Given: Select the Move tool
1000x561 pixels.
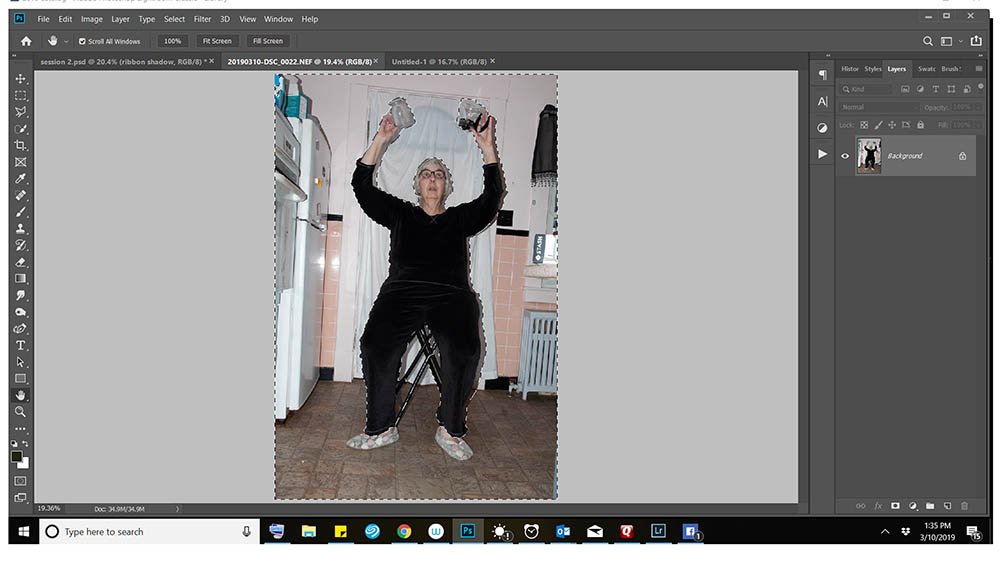Looking at the screenshot, I should pos(20,79).
